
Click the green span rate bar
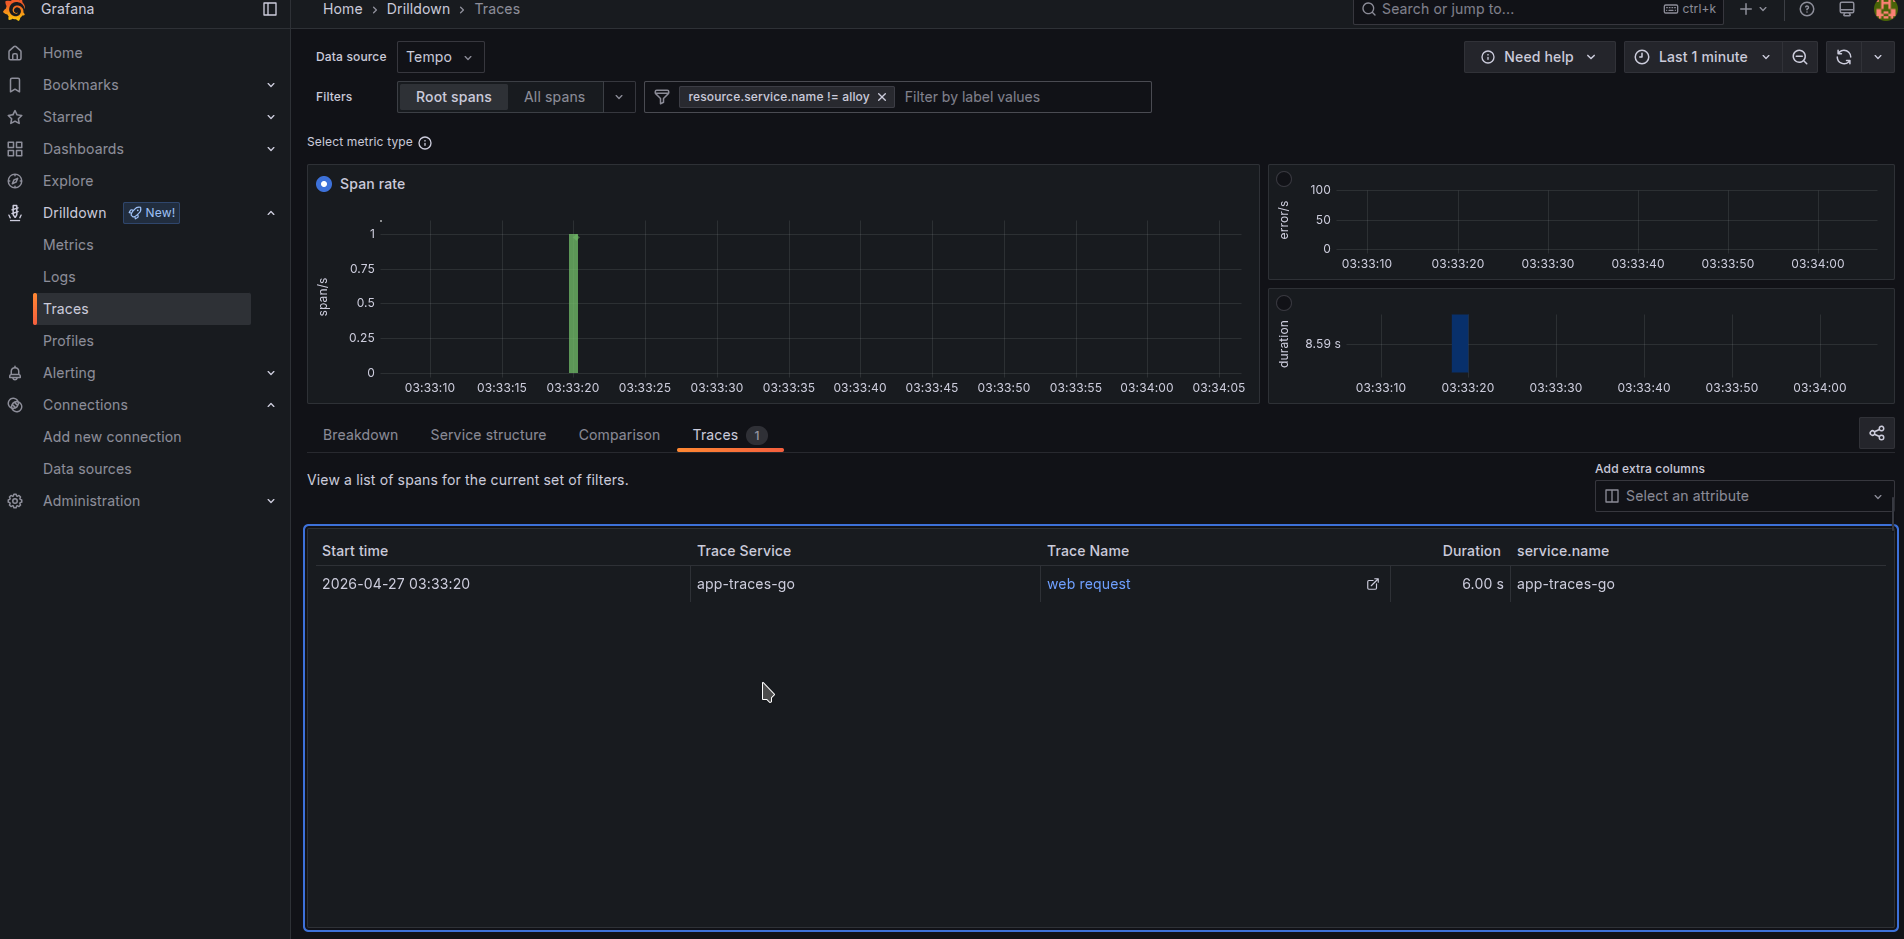coord(573,304)
